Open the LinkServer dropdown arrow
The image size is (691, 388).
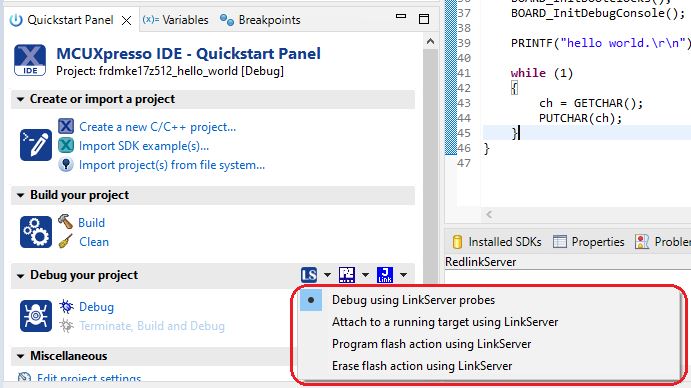[327, 275]
